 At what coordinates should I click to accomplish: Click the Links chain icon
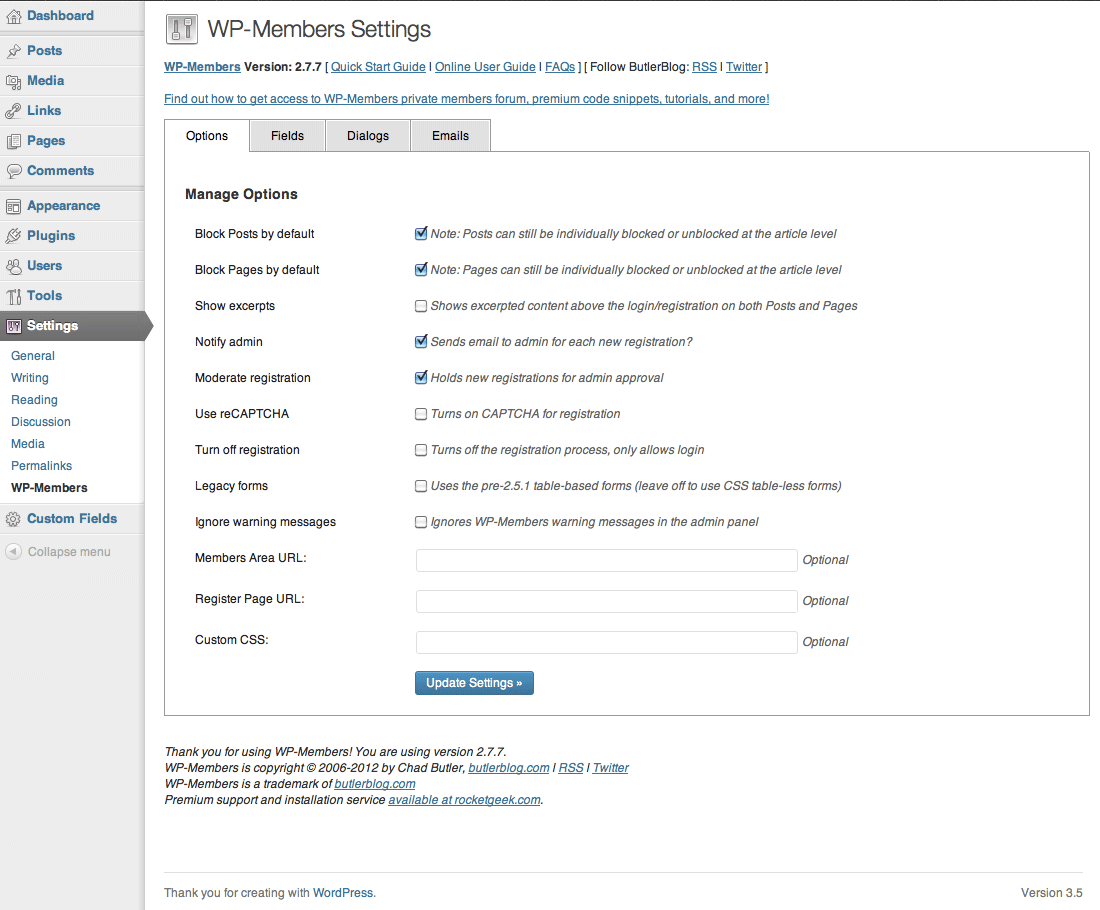pyautogui.click(x=13, y=111)
